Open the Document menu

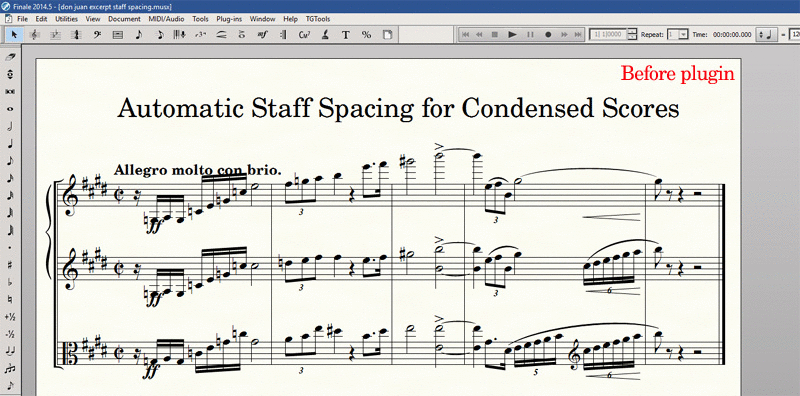[124, 19]
